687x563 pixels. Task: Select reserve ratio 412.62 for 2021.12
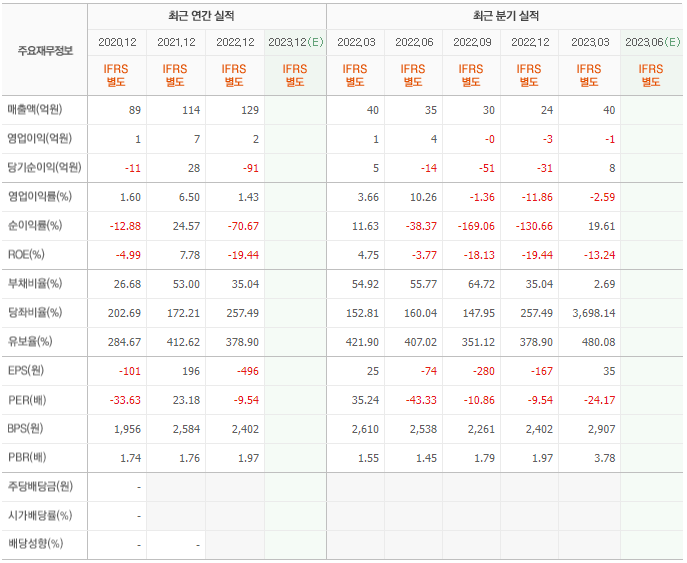(183, 342)
